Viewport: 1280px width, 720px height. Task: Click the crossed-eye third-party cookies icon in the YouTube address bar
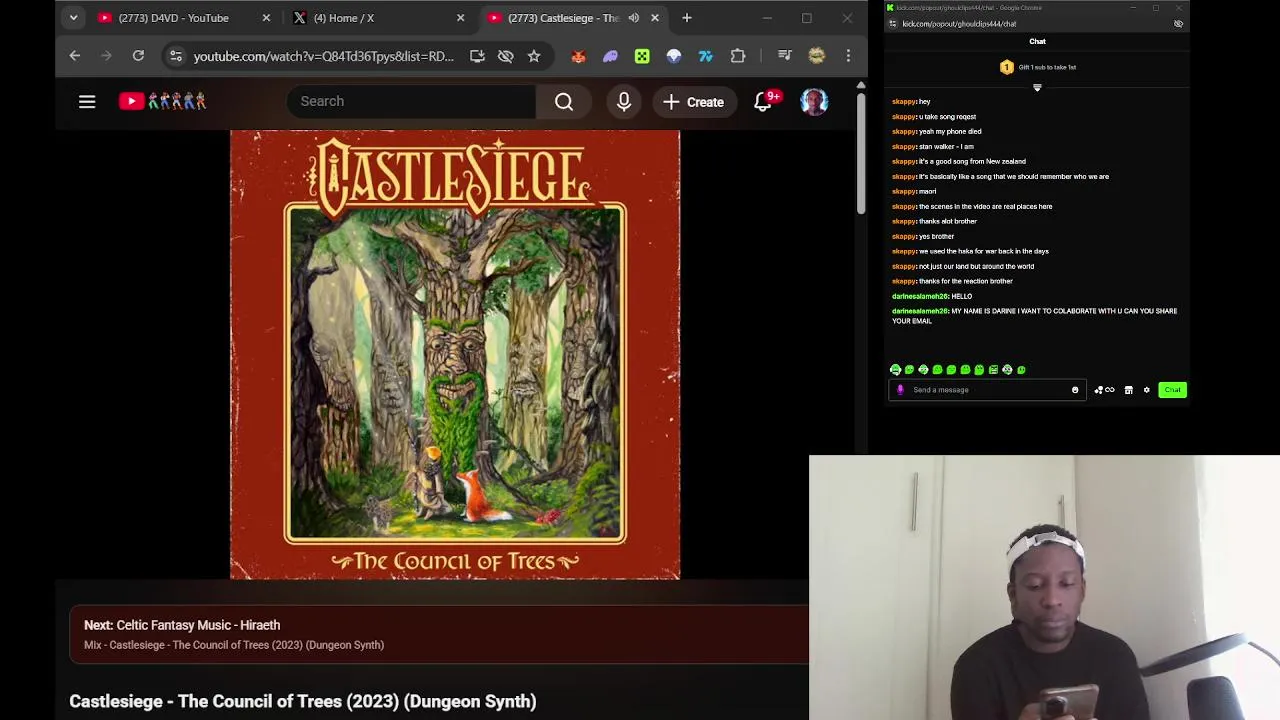click(506, 56)
